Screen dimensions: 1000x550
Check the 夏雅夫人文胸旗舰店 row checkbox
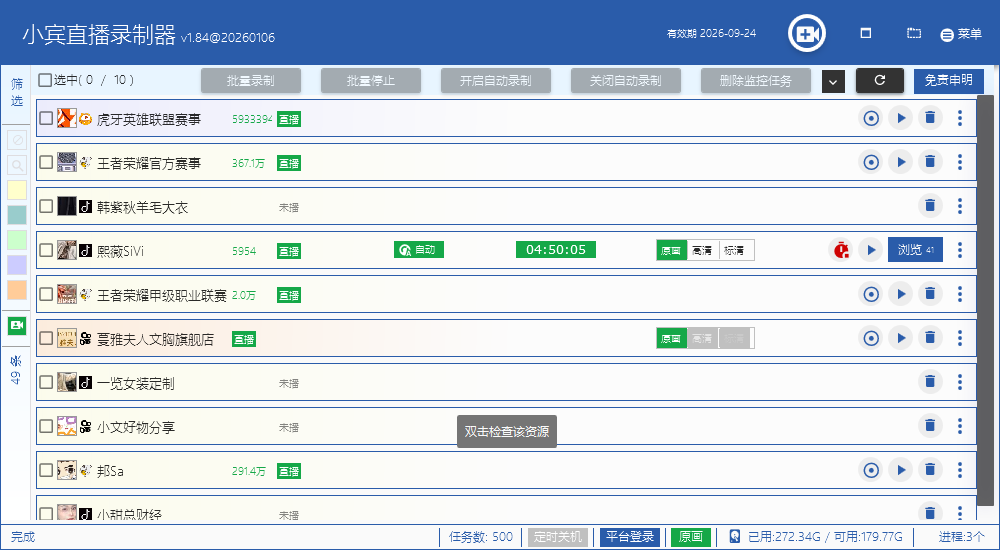46,338
